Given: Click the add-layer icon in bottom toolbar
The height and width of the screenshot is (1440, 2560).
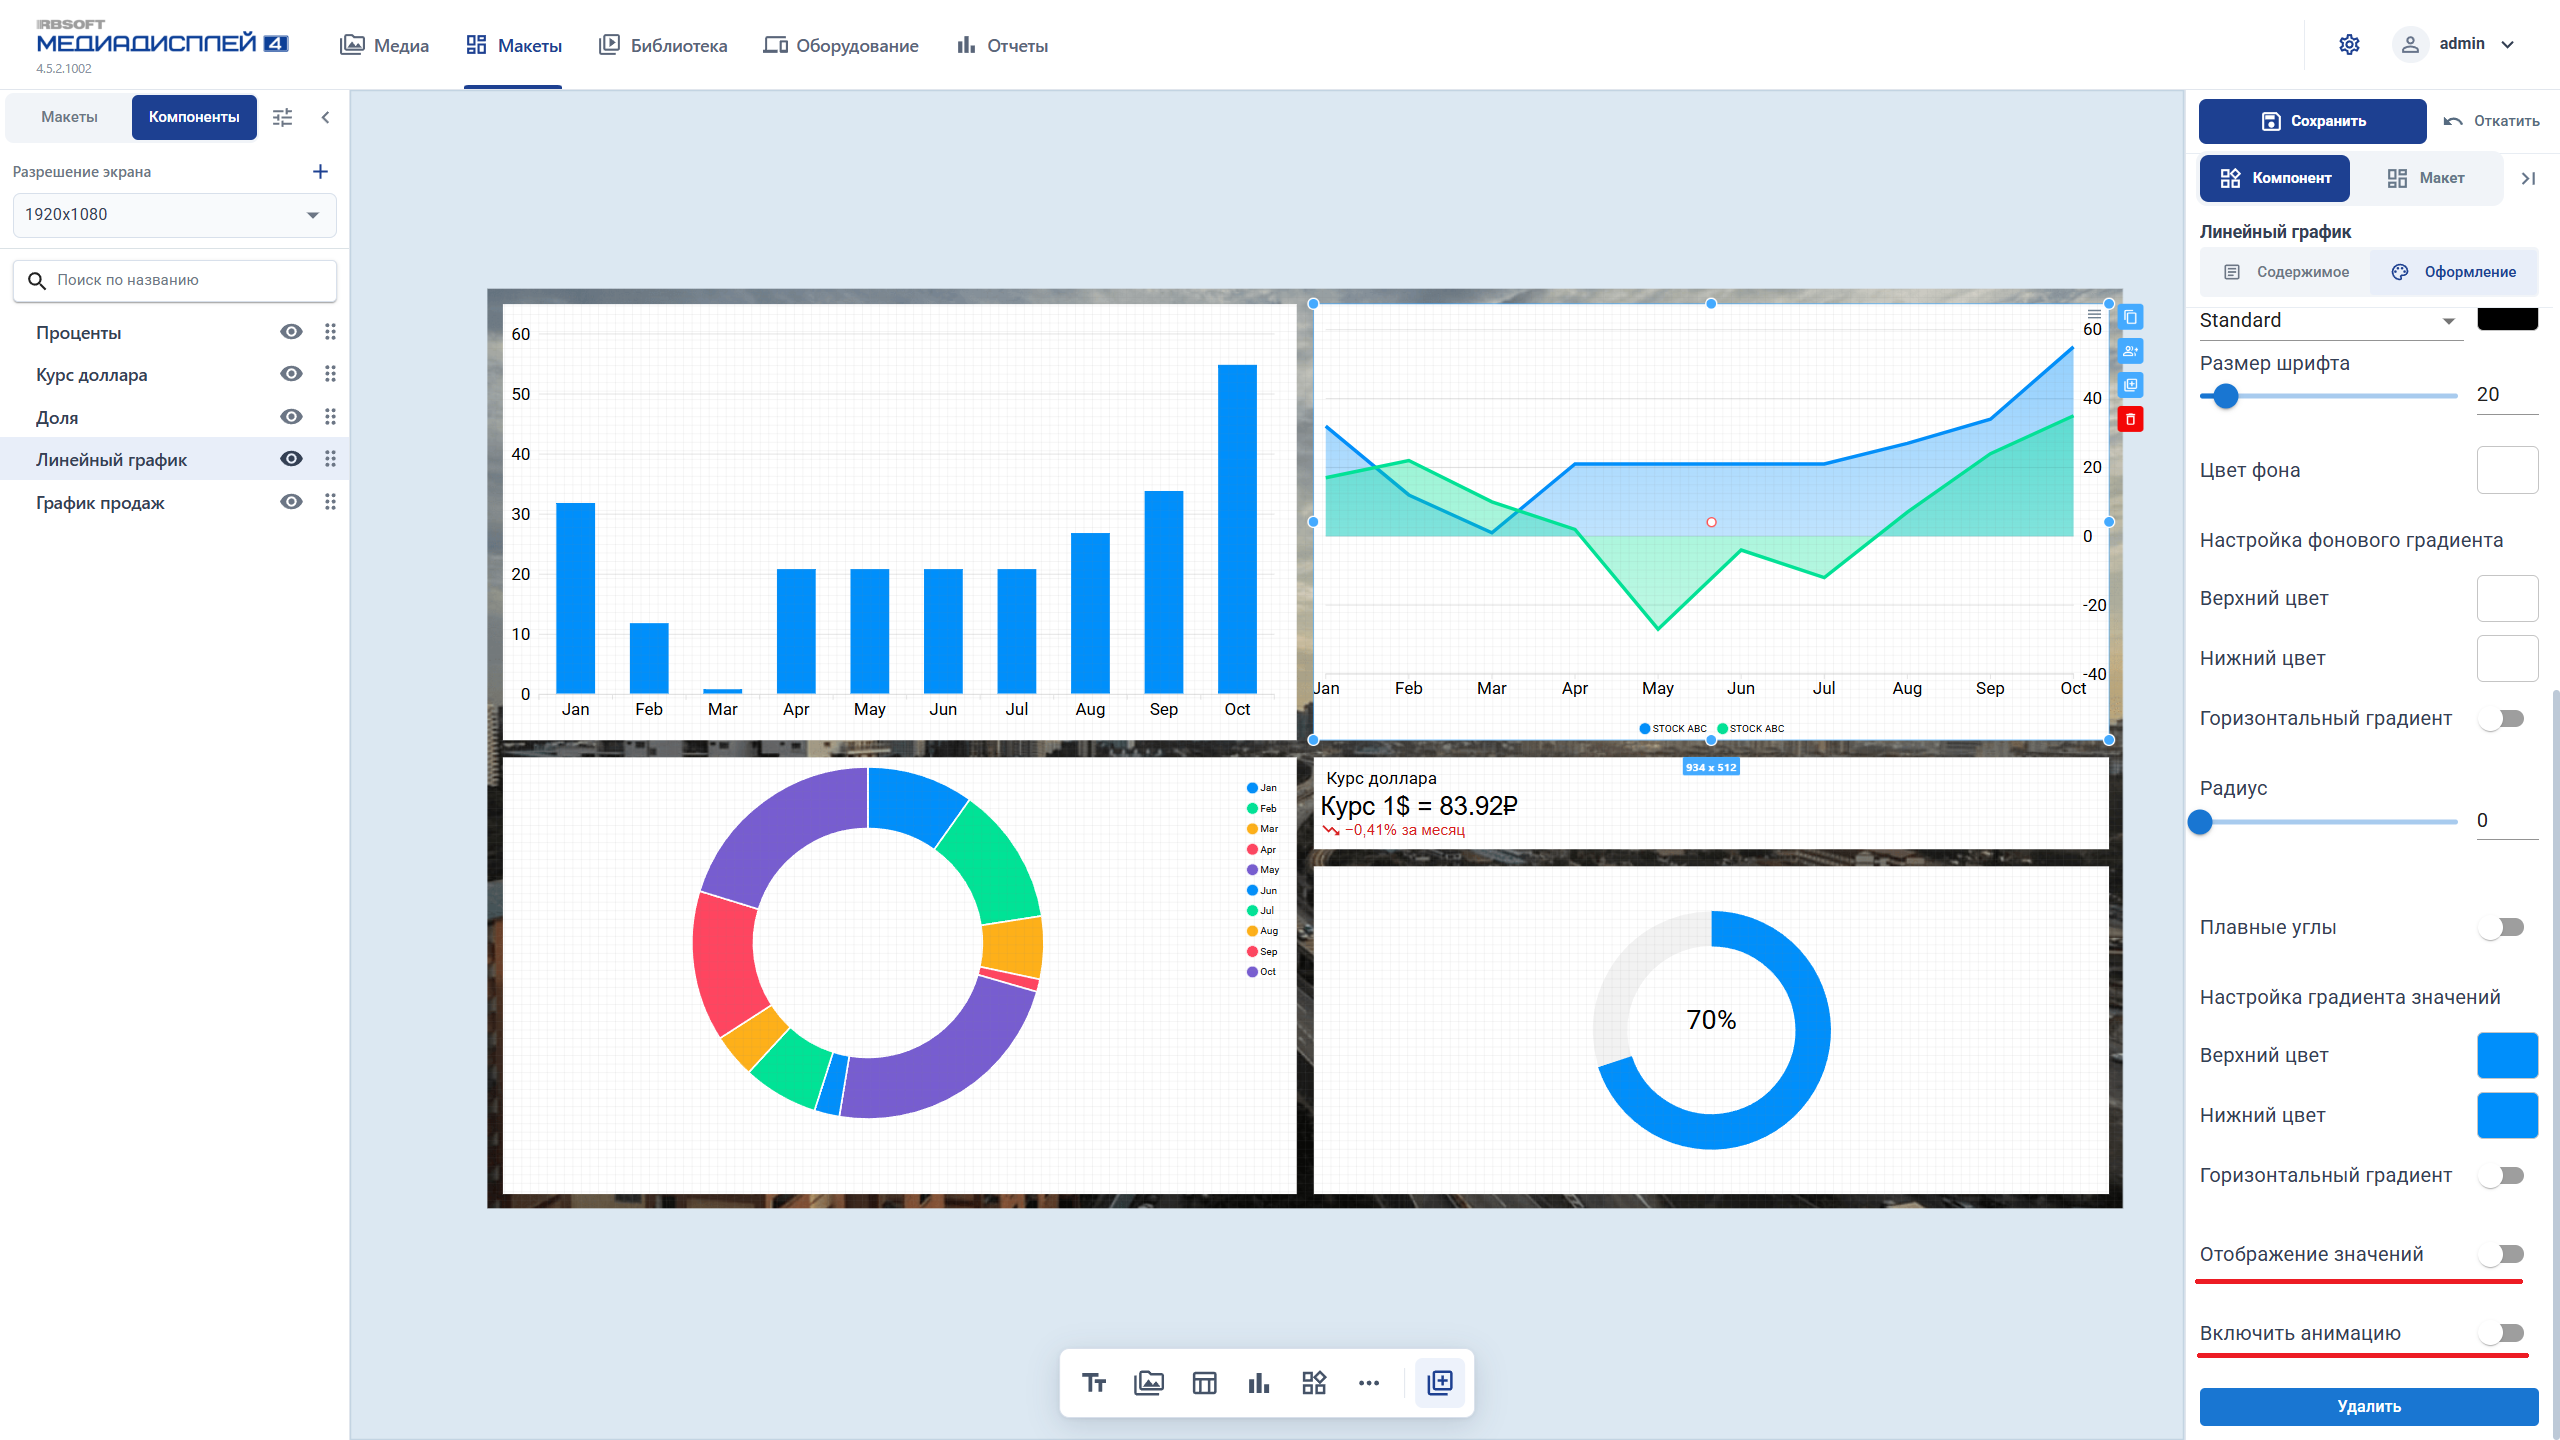Looking at the screenshot, I should point(1440,1383).
